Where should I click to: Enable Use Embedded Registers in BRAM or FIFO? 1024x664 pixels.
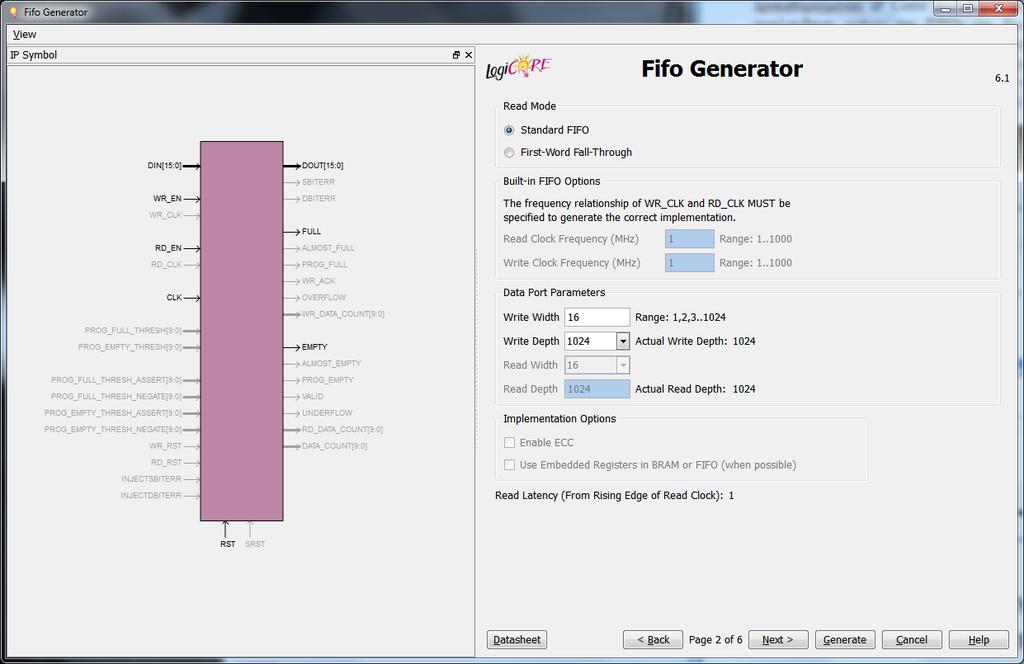(509, 465)
